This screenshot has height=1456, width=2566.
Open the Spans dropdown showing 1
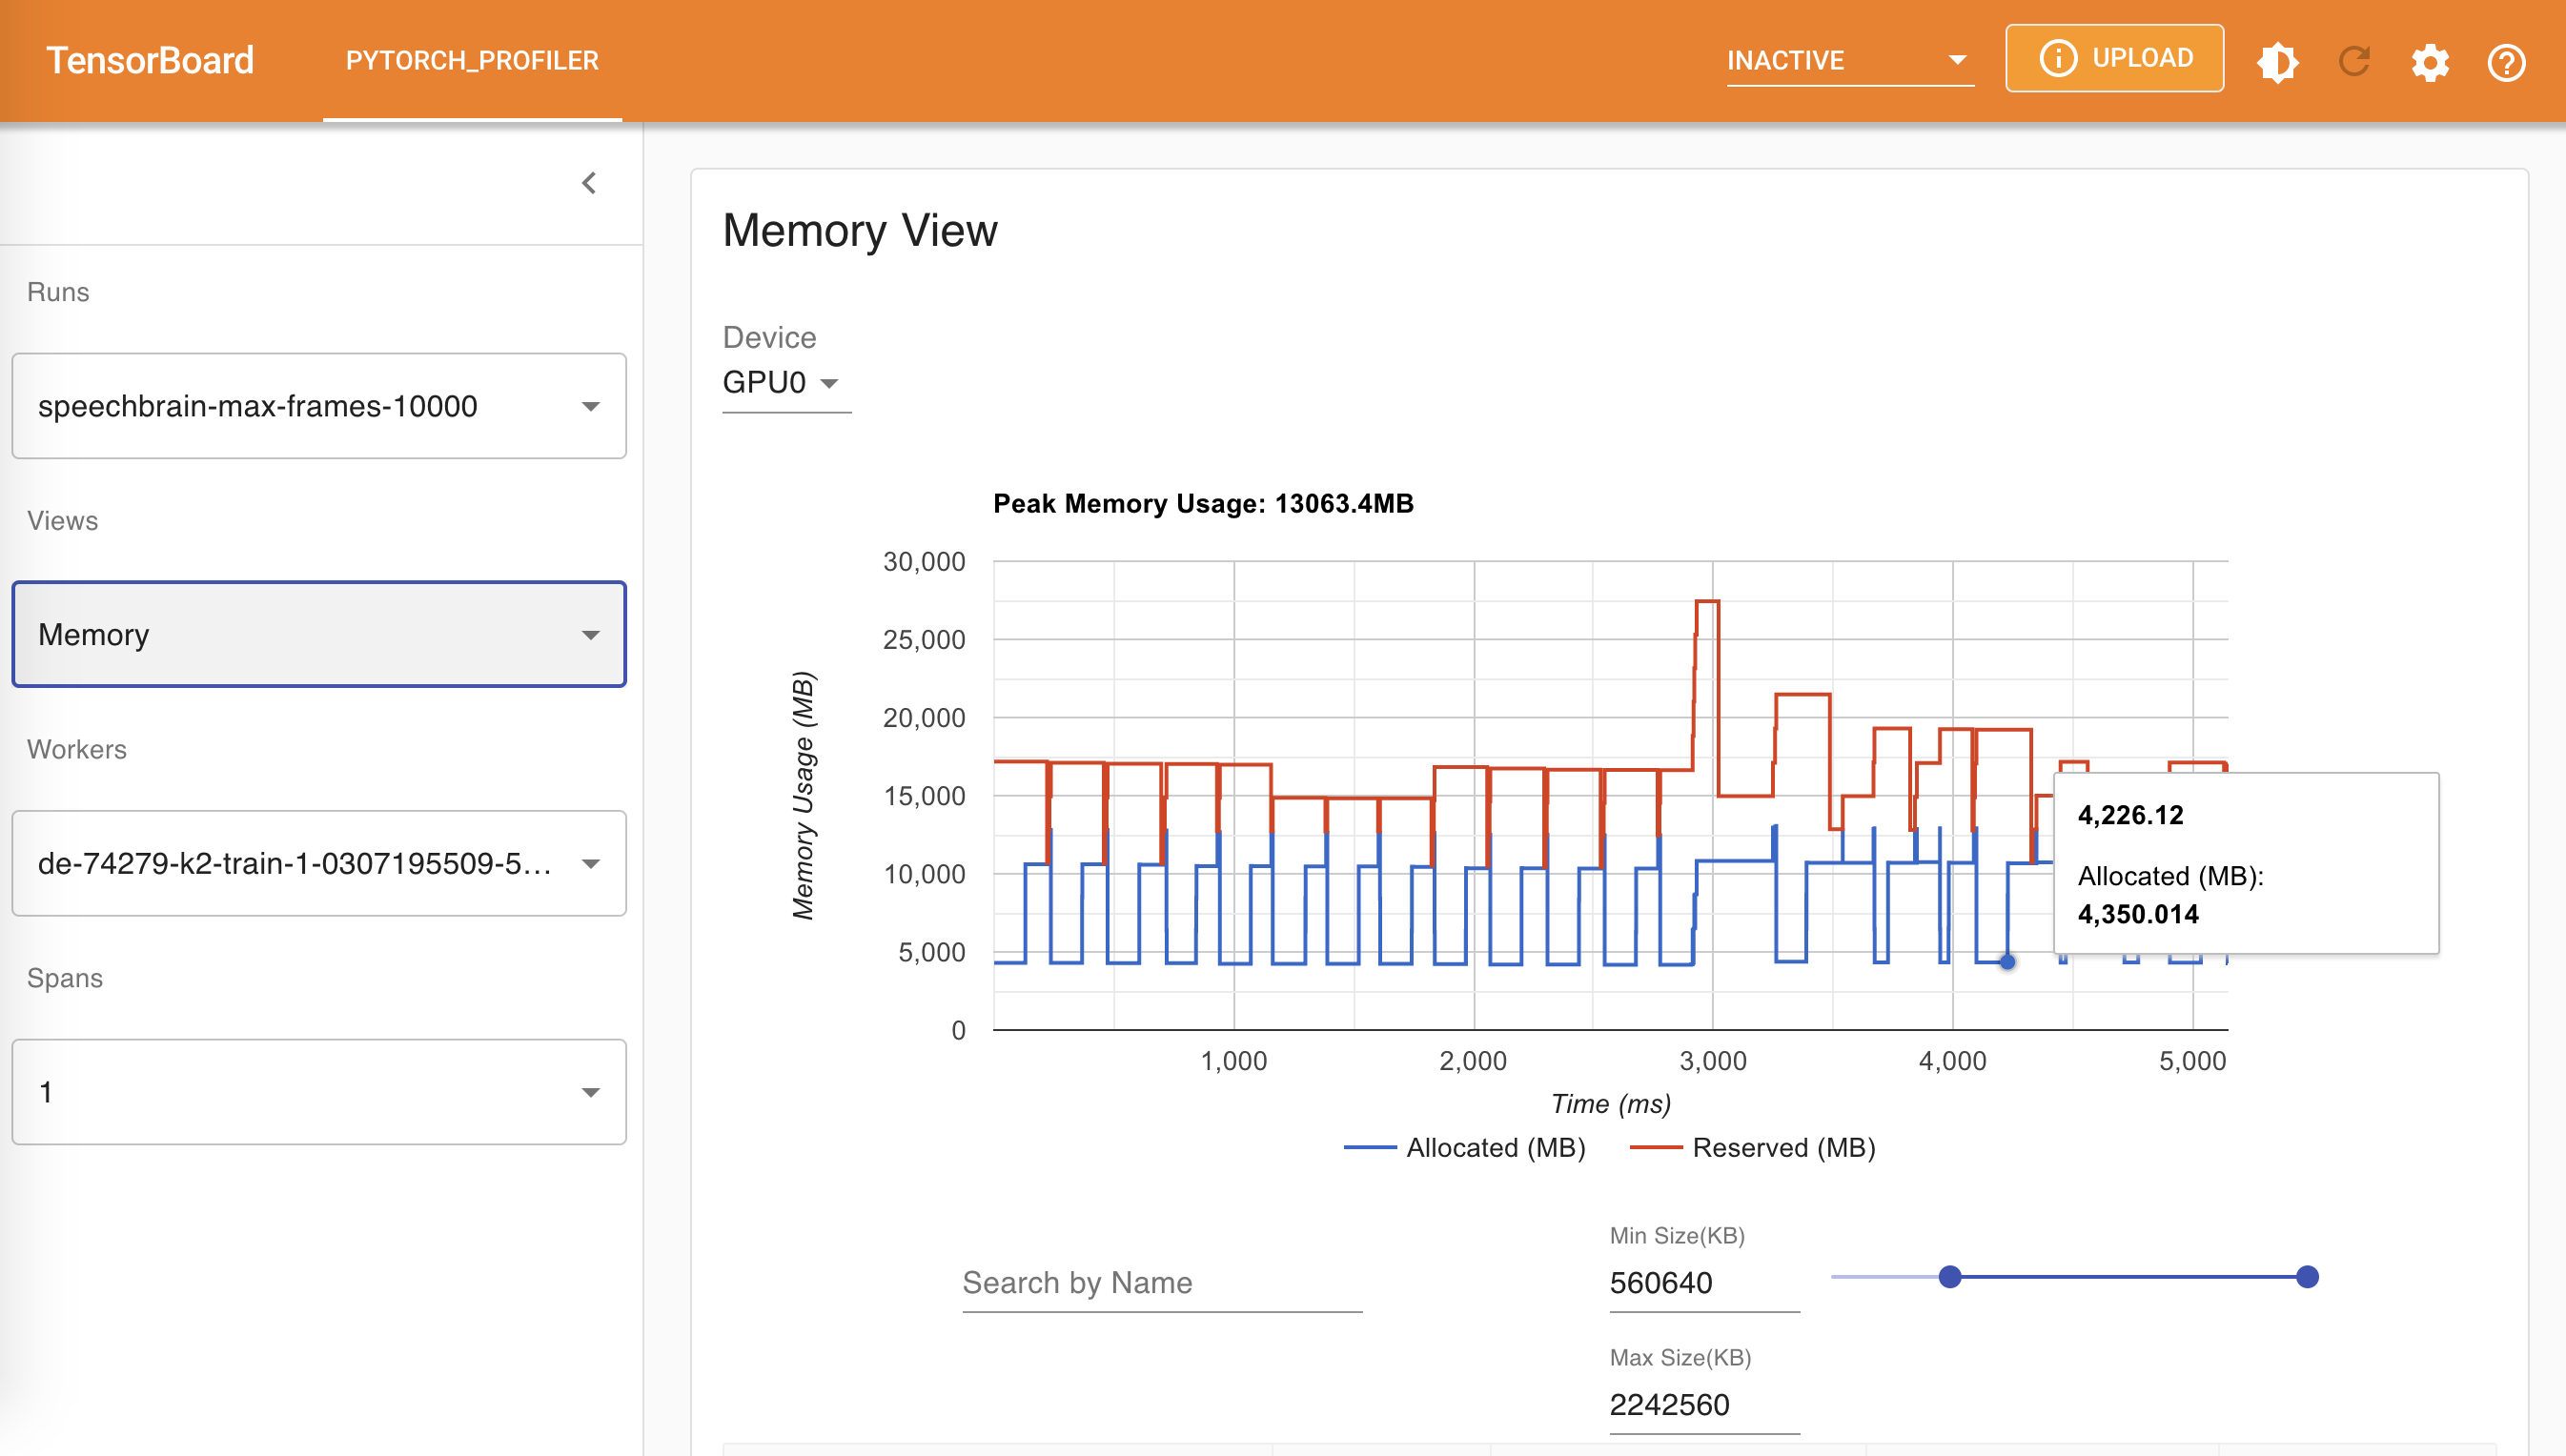pyautogui.click(x=319, y=1092)
